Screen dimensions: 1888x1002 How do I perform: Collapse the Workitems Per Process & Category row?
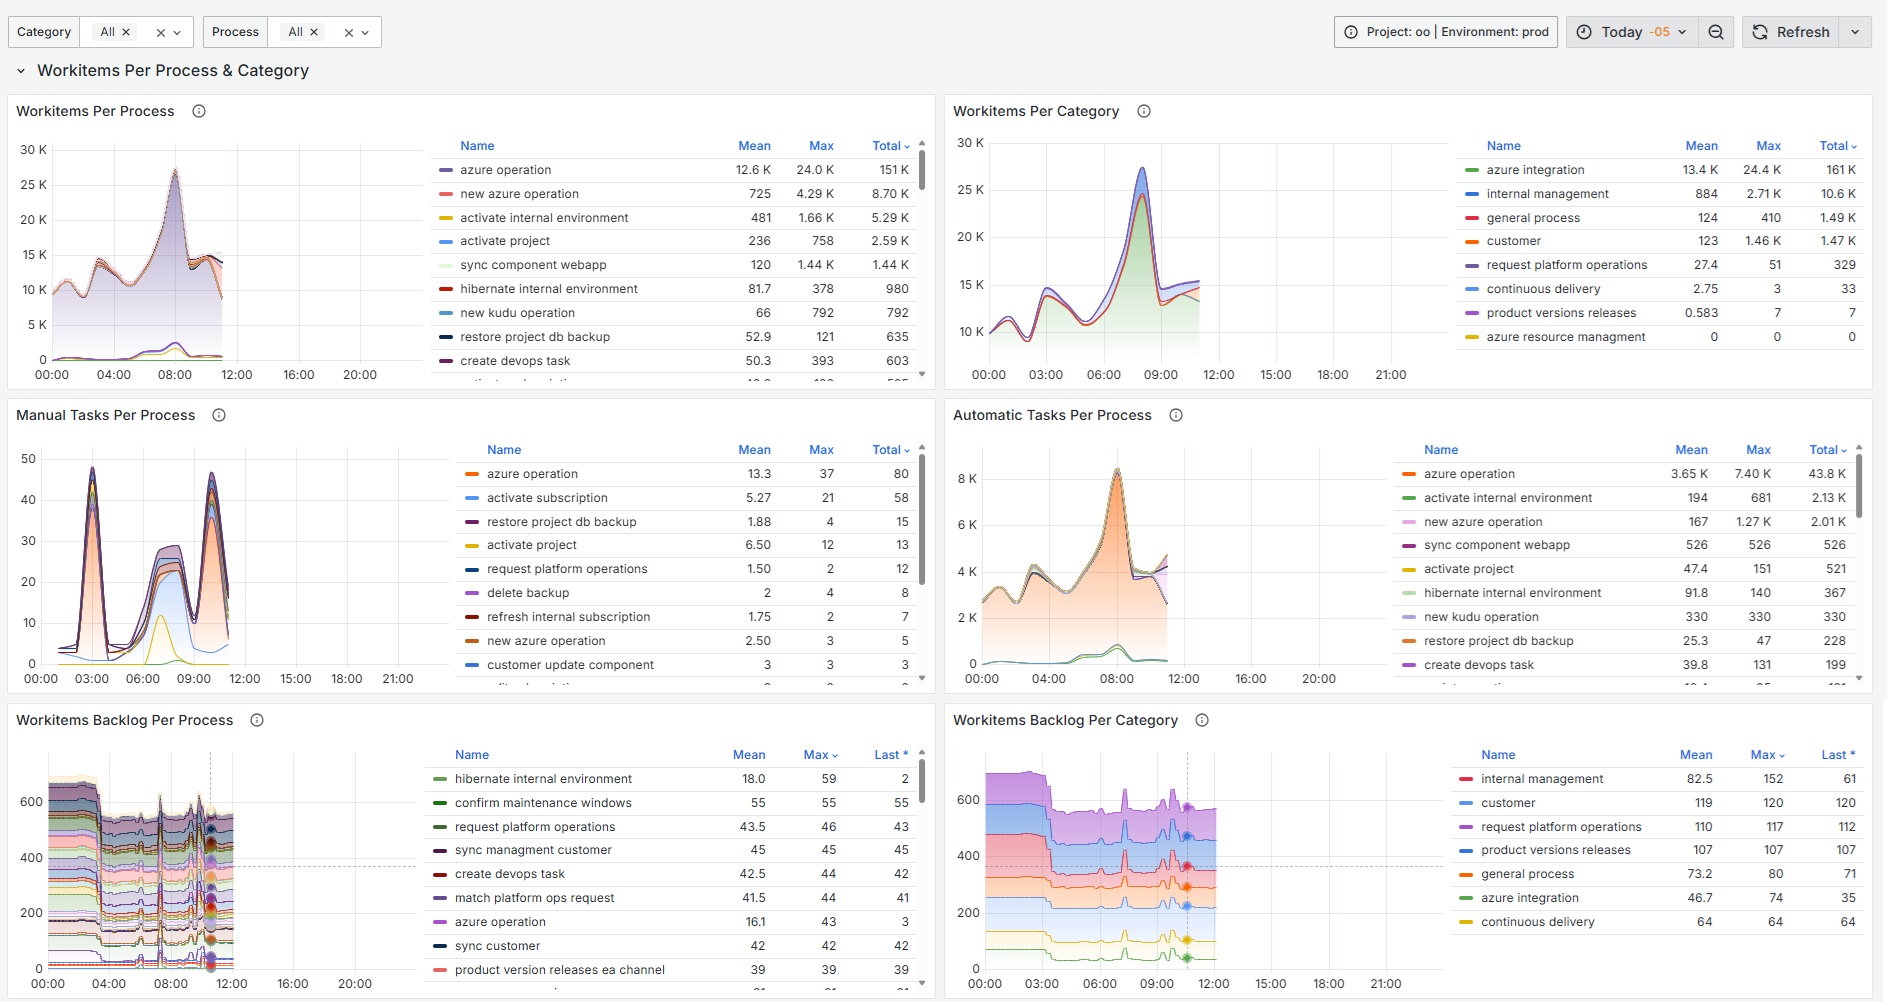(x=21, y=70)
